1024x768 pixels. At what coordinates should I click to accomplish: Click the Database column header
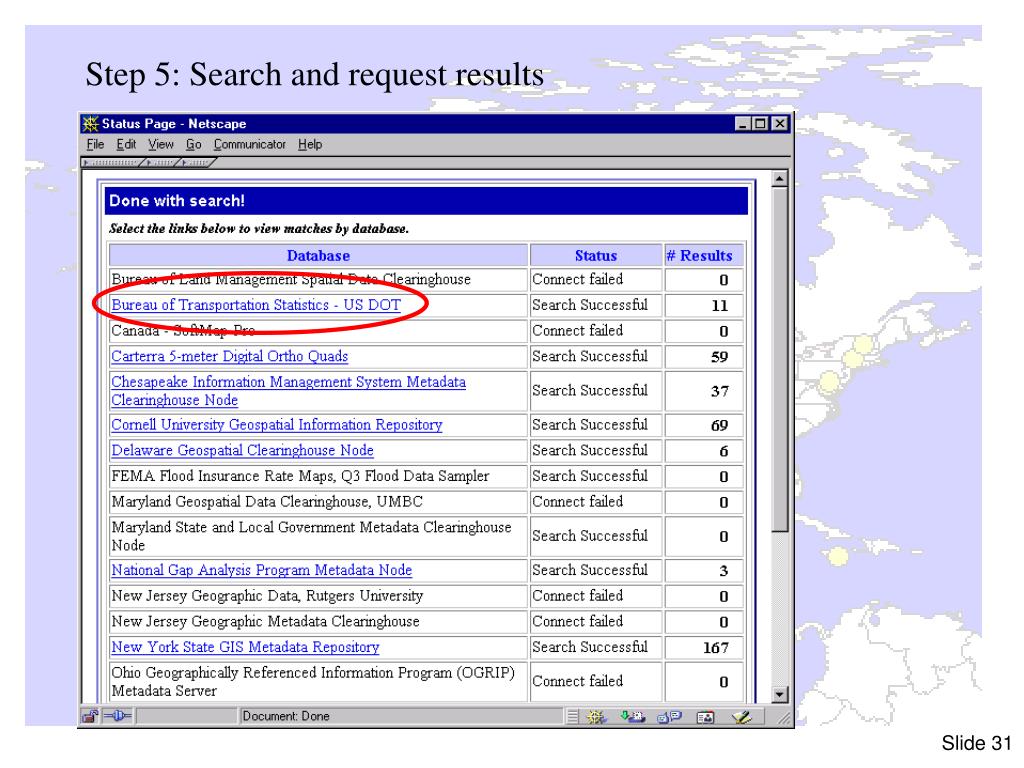[x=318, y=256]
